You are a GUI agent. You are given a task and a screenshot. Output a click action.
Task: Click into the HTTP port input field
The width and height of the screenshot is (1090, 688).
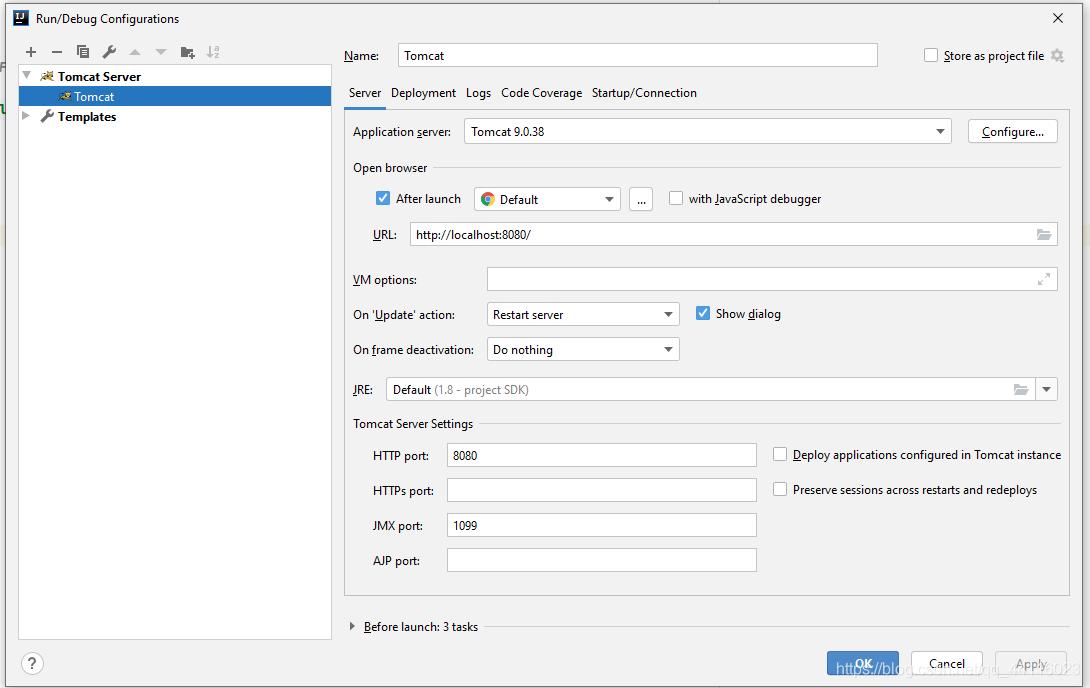click(x=601, y=455)
